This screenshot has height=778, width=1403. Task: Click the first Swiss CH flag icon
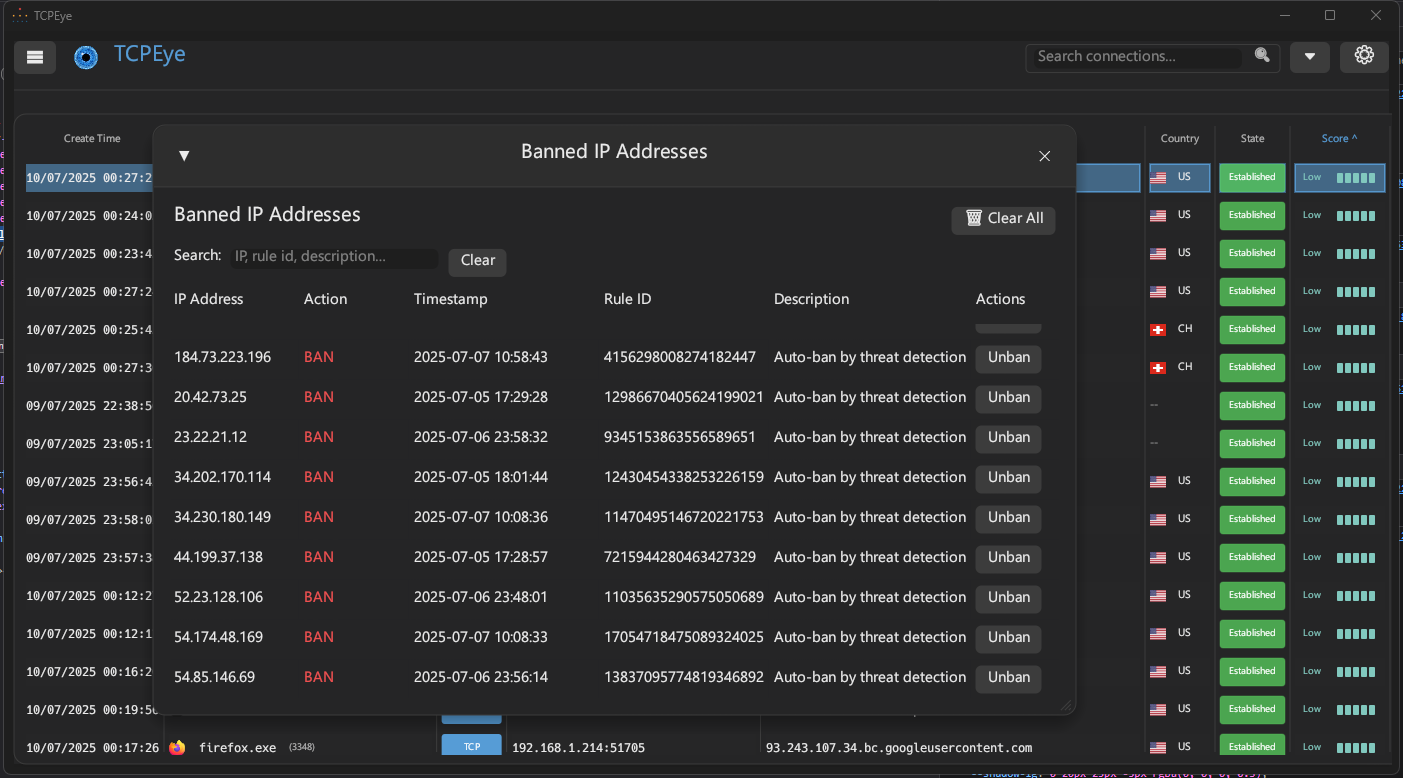(1158, 329)
